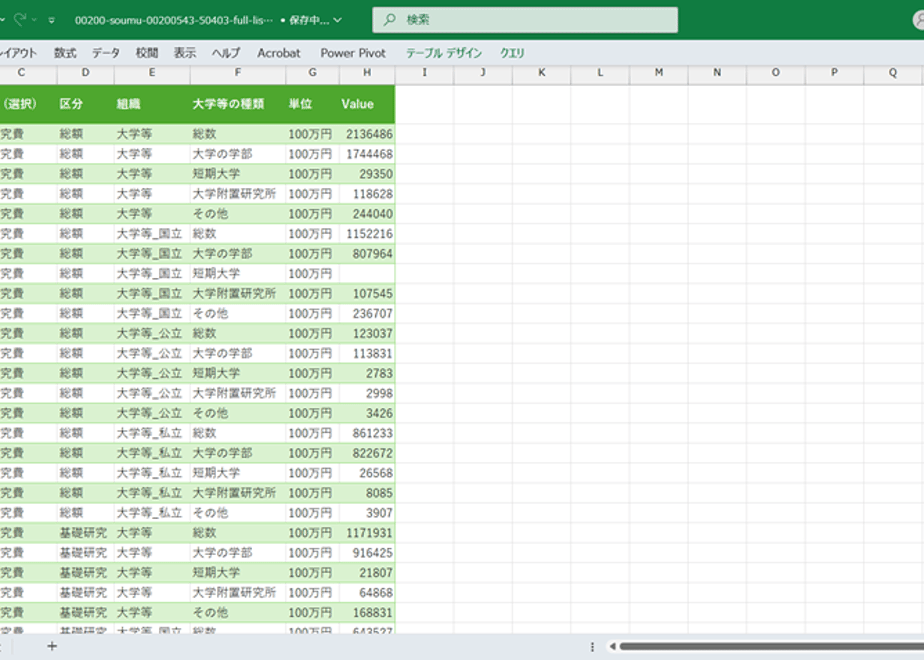Viewport: 924px width, 660px height.
Task: Select the cell with value 2783
Action: [x=367, y=374]
